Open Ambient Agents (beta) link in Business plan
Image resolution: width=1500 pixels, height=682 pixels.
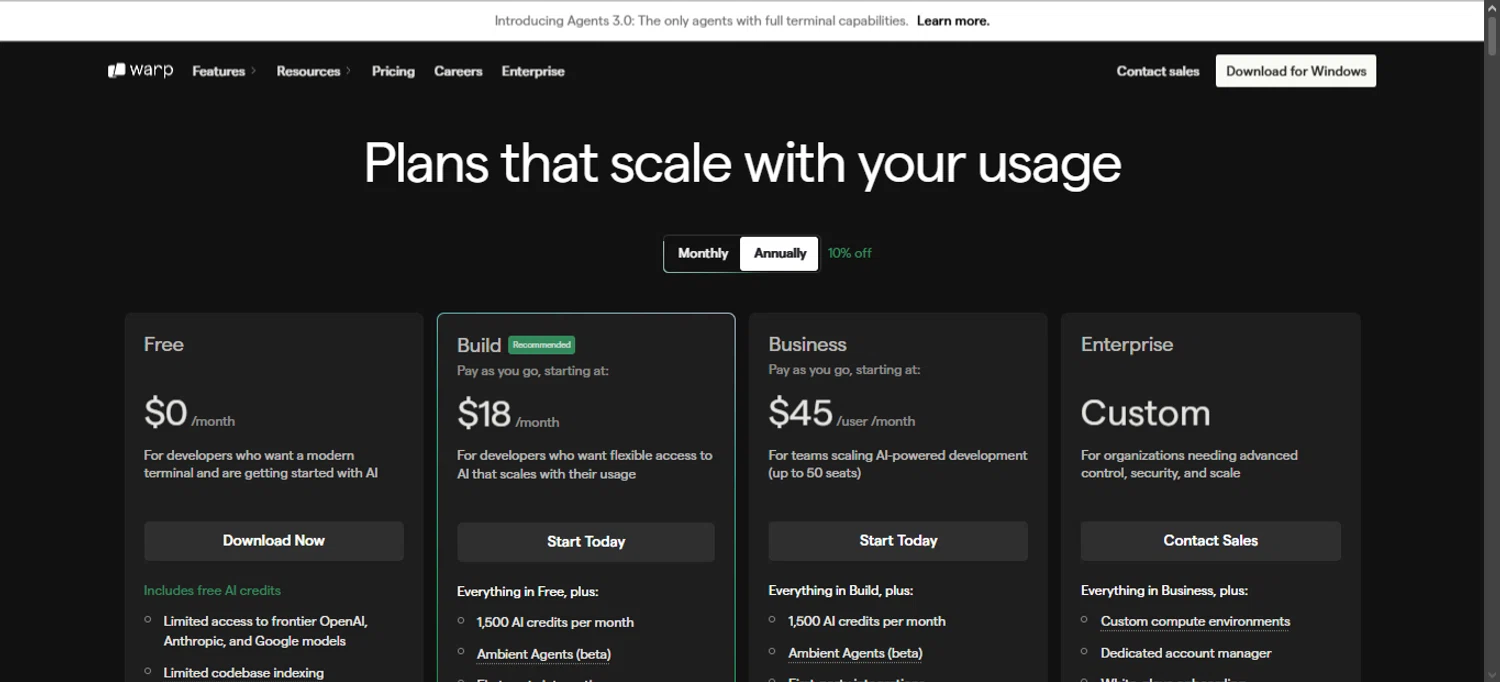(855, 653)
